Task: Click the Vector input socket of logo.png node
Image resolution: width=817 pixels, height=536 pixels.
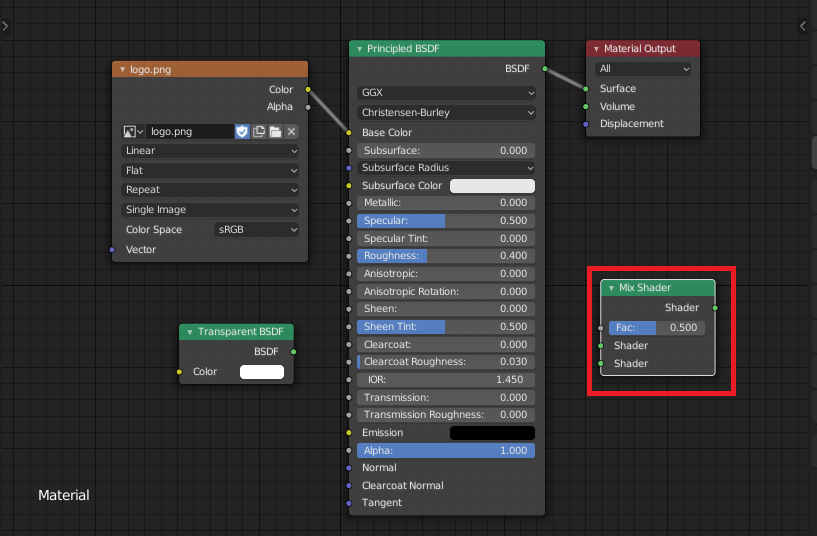Action: coord(112,250)
